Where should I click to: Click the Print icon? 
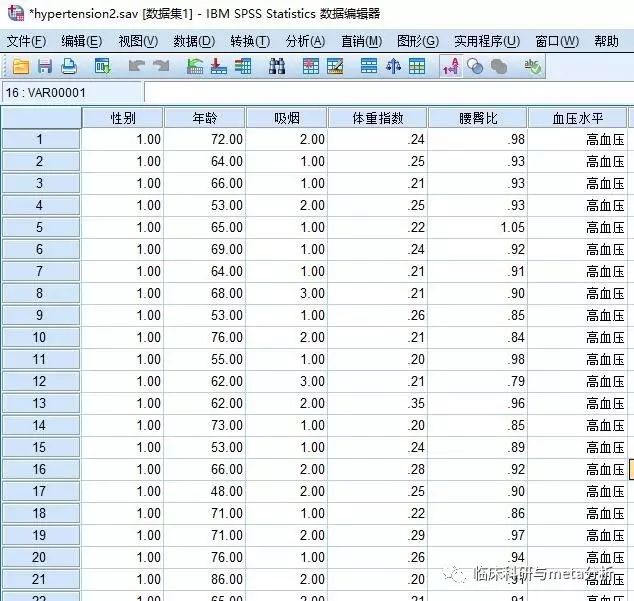coord(69,66)
